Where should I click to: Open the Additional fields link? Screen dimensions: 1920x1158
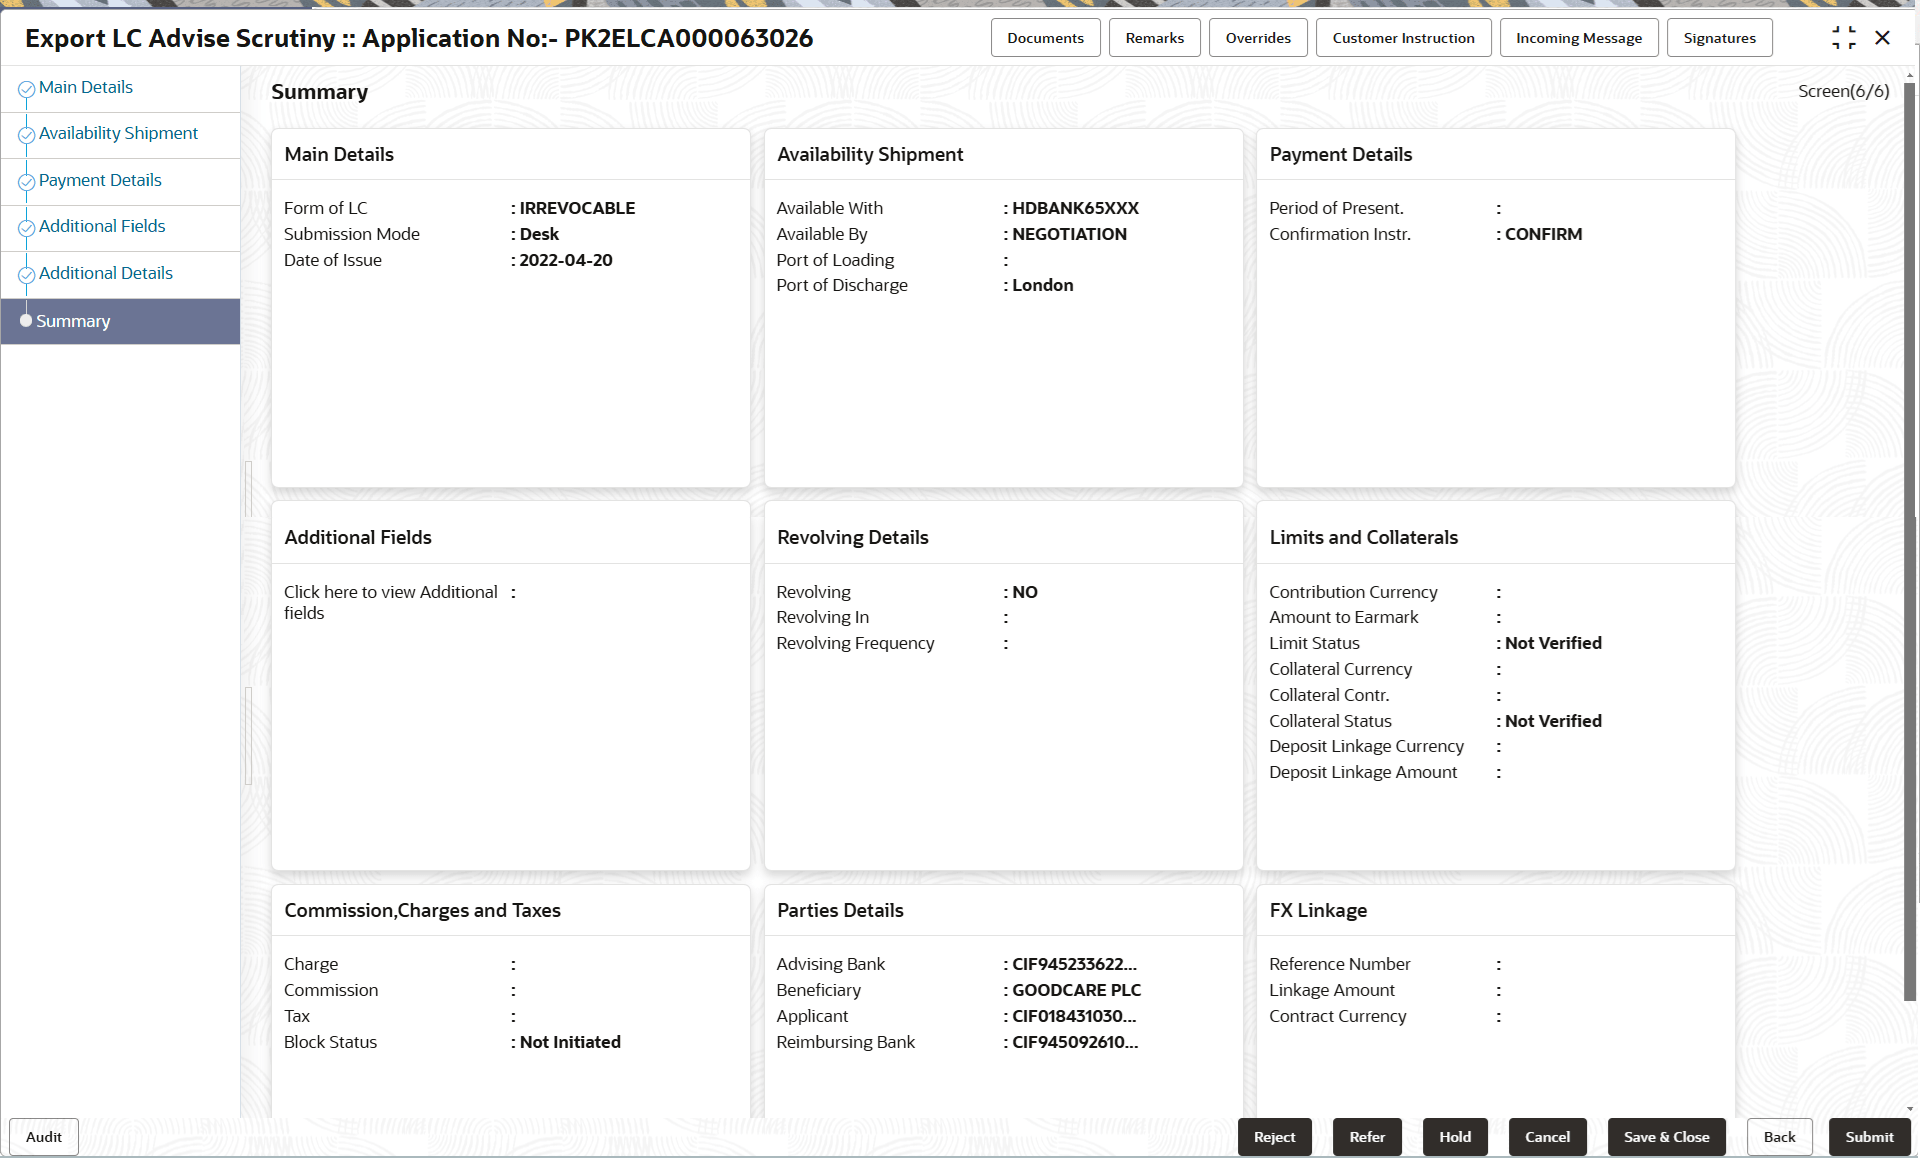coord(390,601)
